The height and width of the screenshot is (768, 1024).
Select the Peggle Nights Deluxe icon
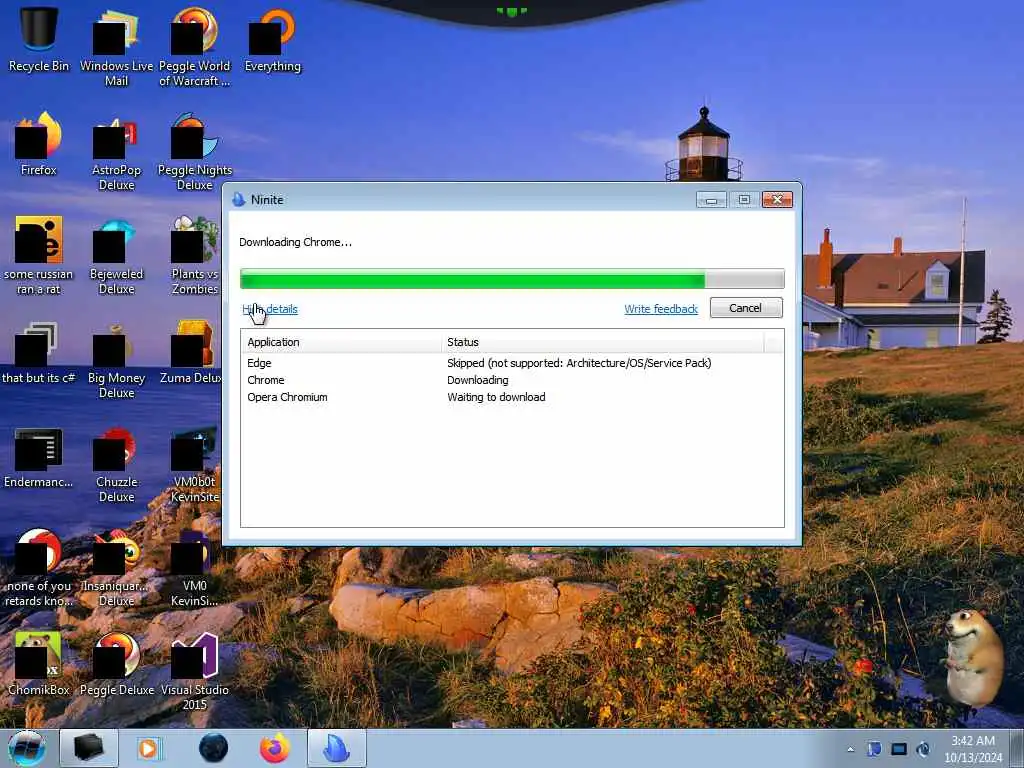pyautogui.click(x=195, y=152)
